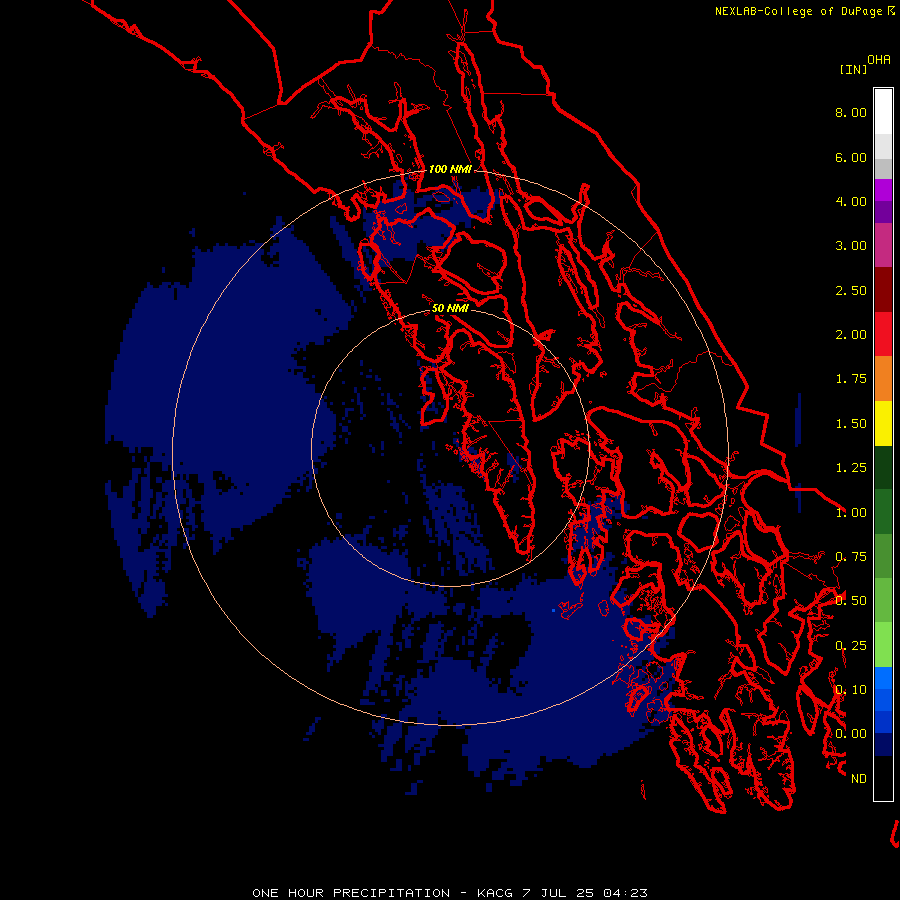Image resolution: width=900 pixels, height=900 pixels.
Task: Pick the bright red legend swatch
Action: (883, 334)
